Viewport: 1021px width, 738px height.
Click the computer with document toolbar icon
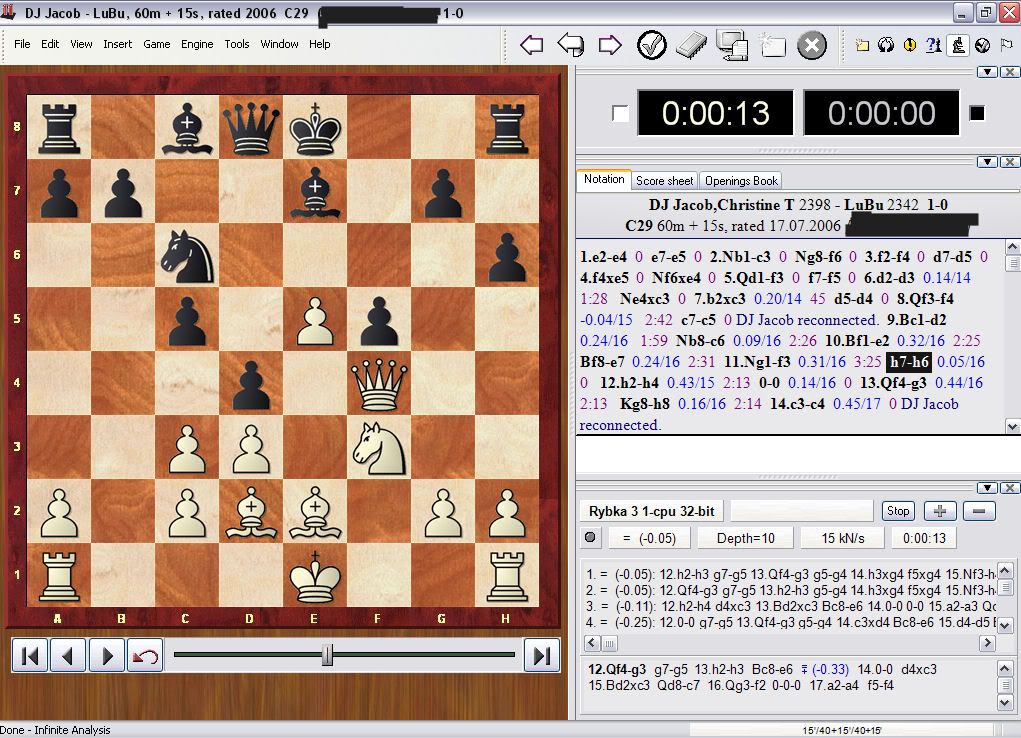732,46
